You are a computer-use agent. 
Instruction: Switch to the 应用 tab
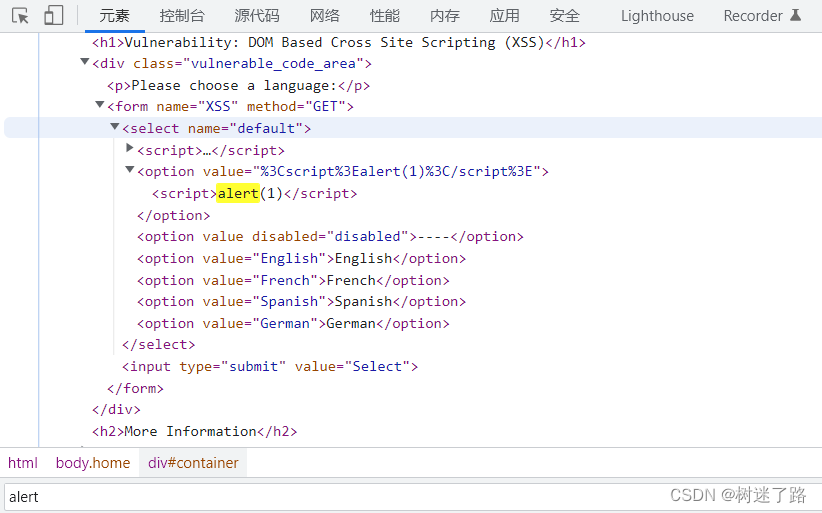pyautogui.click(x=504, y=16)
